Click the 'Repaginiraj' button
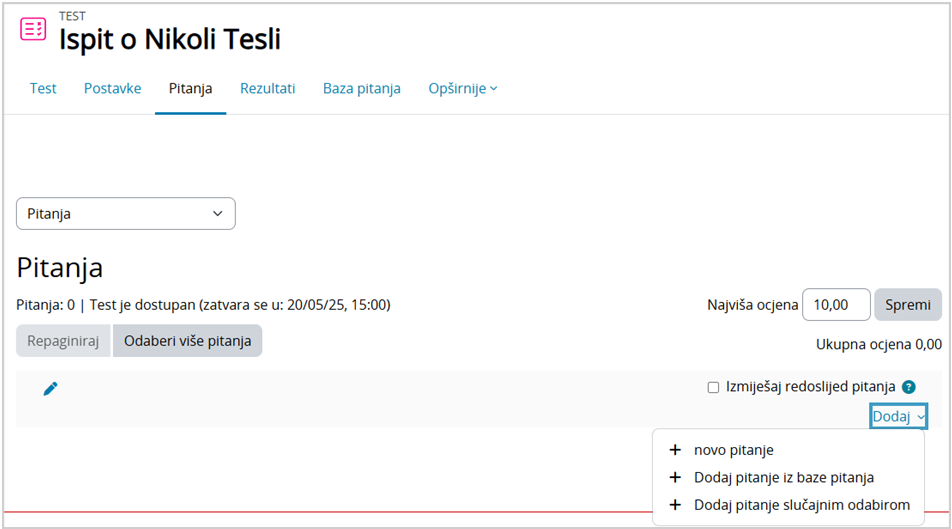952x529 pixels. coord(62,341)
